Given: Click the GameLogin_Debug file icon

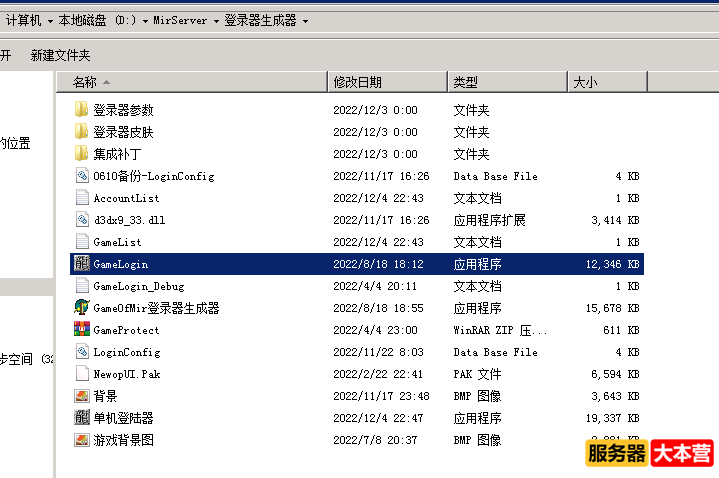Looking at the screenshot, I should [82, 286].
